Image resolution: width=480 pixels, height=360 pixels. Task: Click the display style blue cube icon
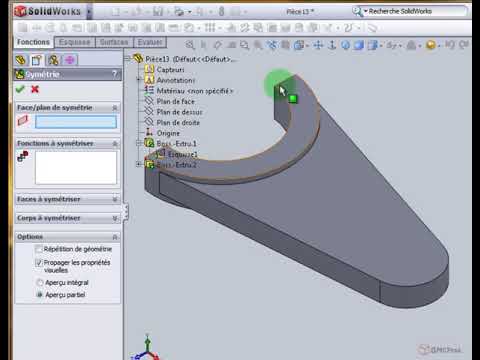pyautogui.click(x=359, y=44)
